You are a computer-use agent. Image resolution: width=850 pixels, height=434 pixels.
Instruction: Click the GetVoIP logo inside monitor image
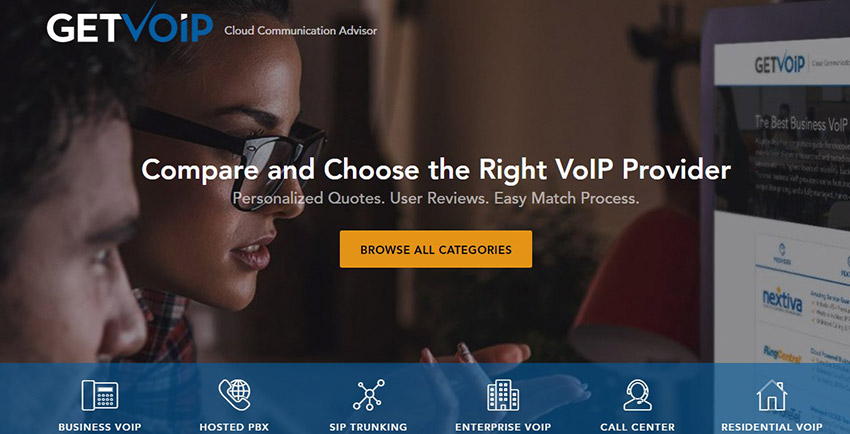point(778,64)
